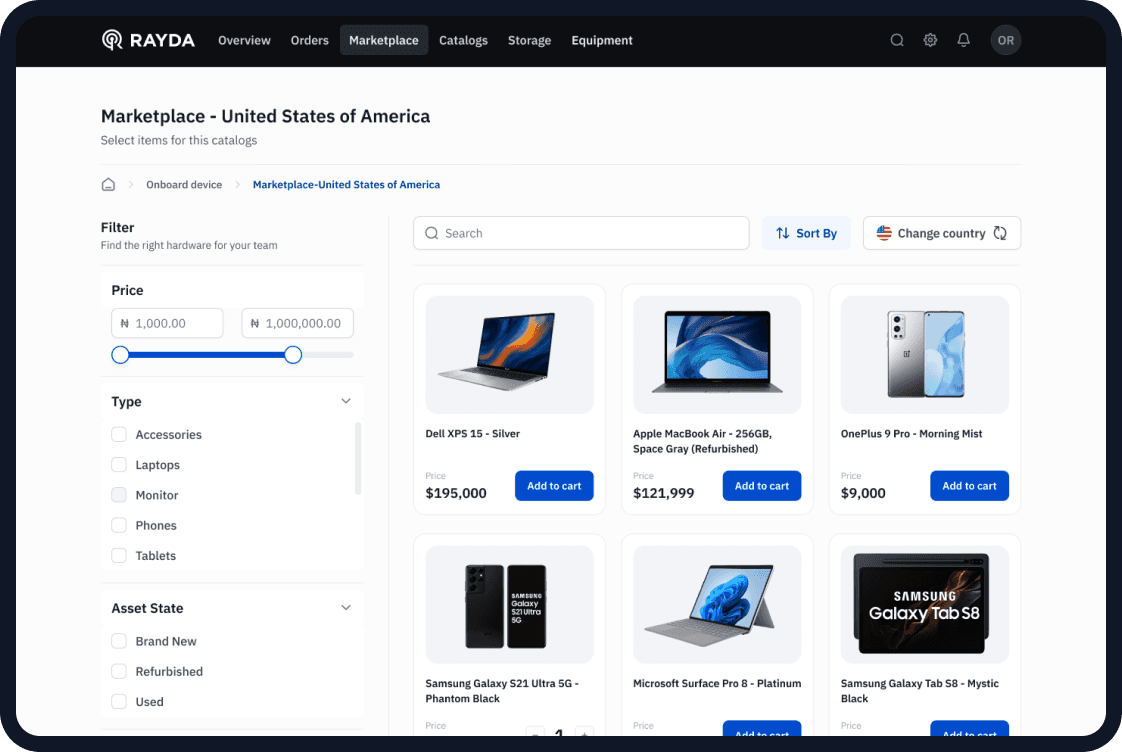Check the Brand New asset state

click(119, 641)
